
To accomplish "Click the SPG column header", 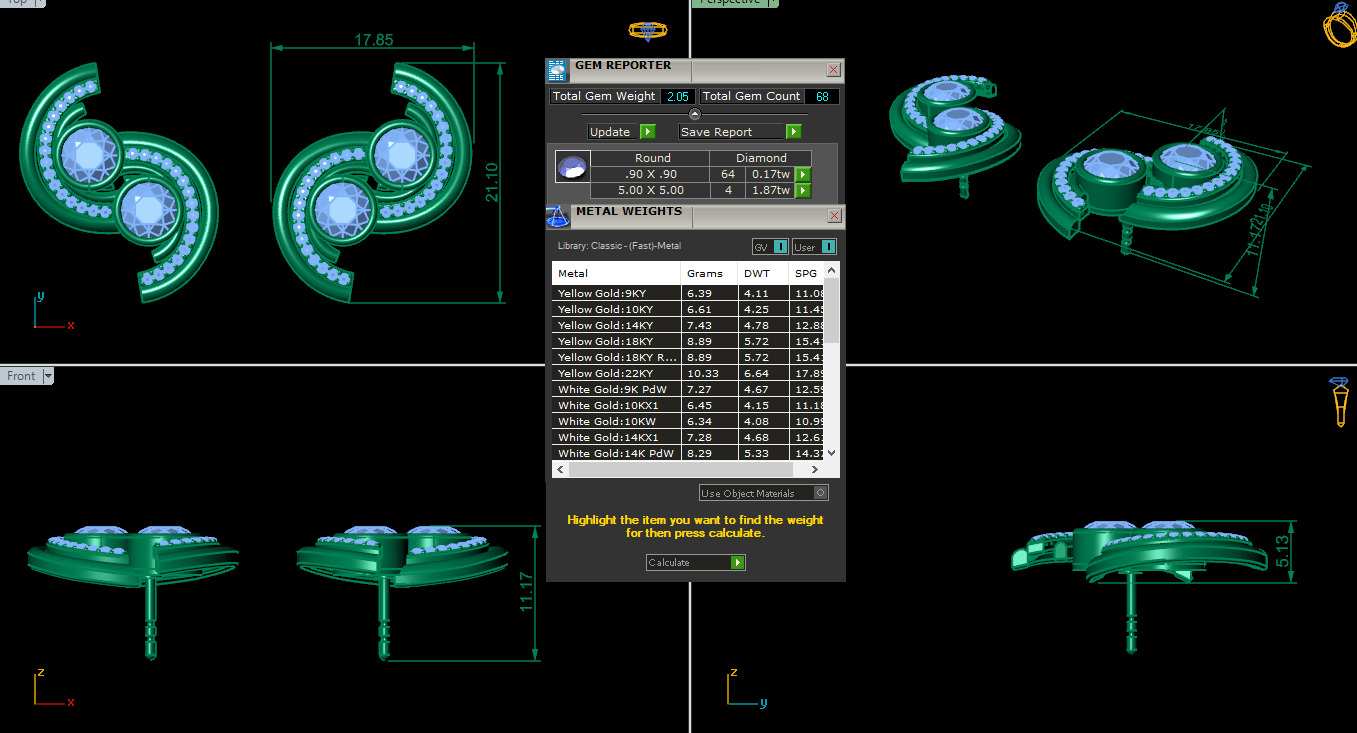I will coord(806,273).
